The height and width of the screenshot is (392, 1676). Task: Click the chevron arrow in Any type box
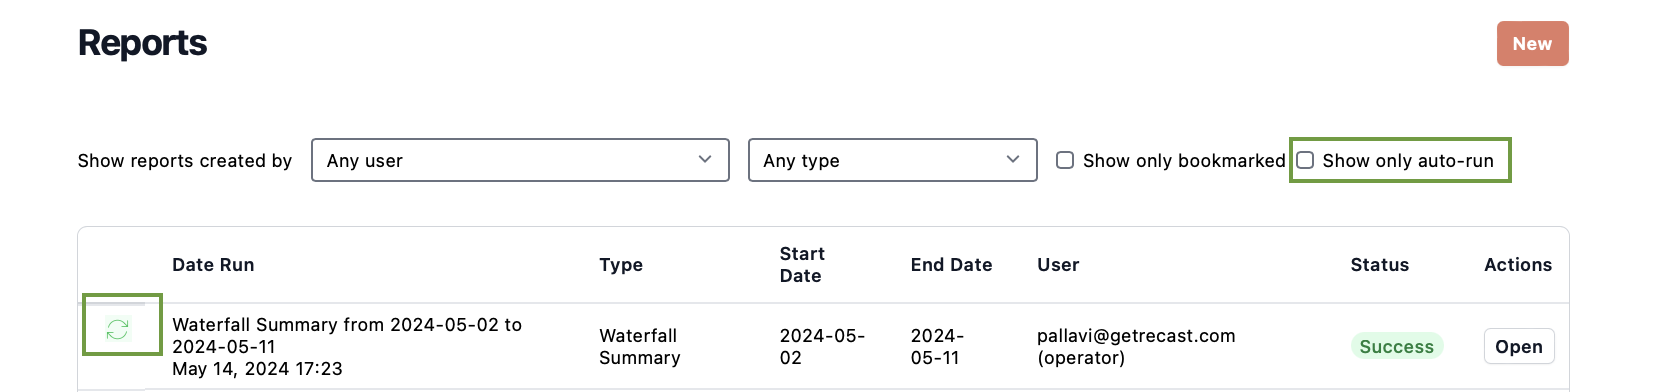1013,160
